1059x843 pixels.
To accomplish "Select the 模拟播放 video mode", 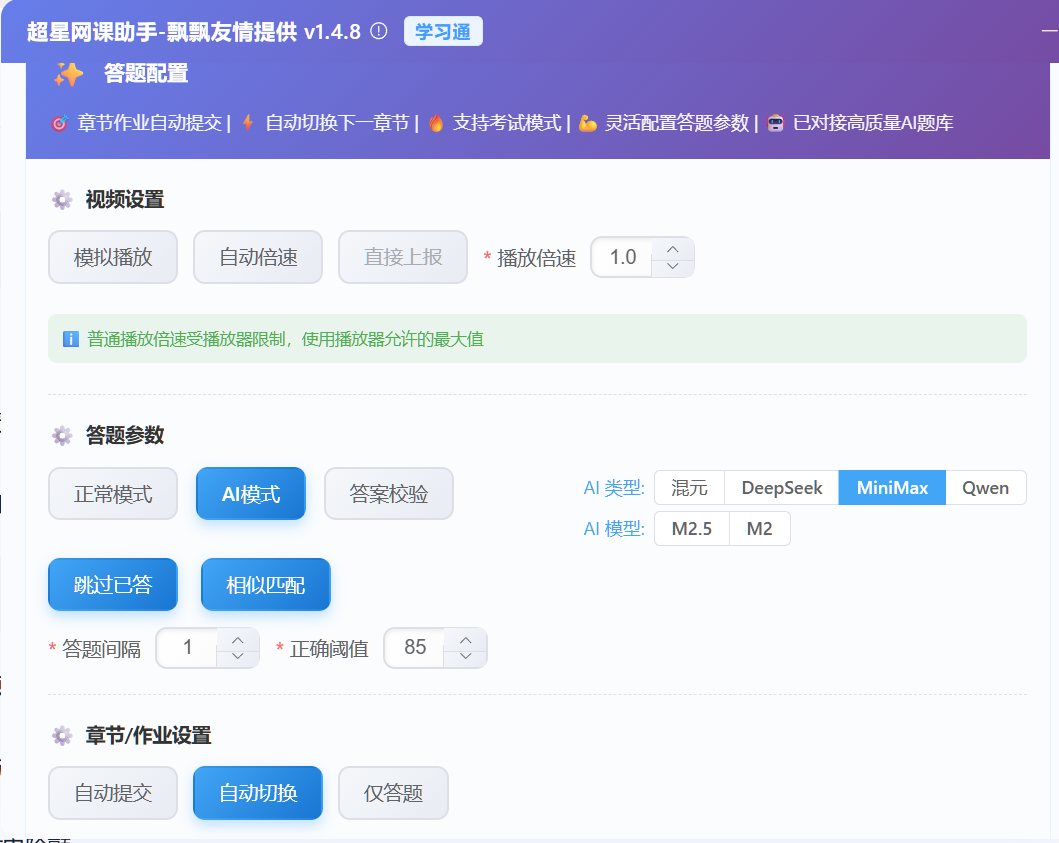I will tap(112, 256).
